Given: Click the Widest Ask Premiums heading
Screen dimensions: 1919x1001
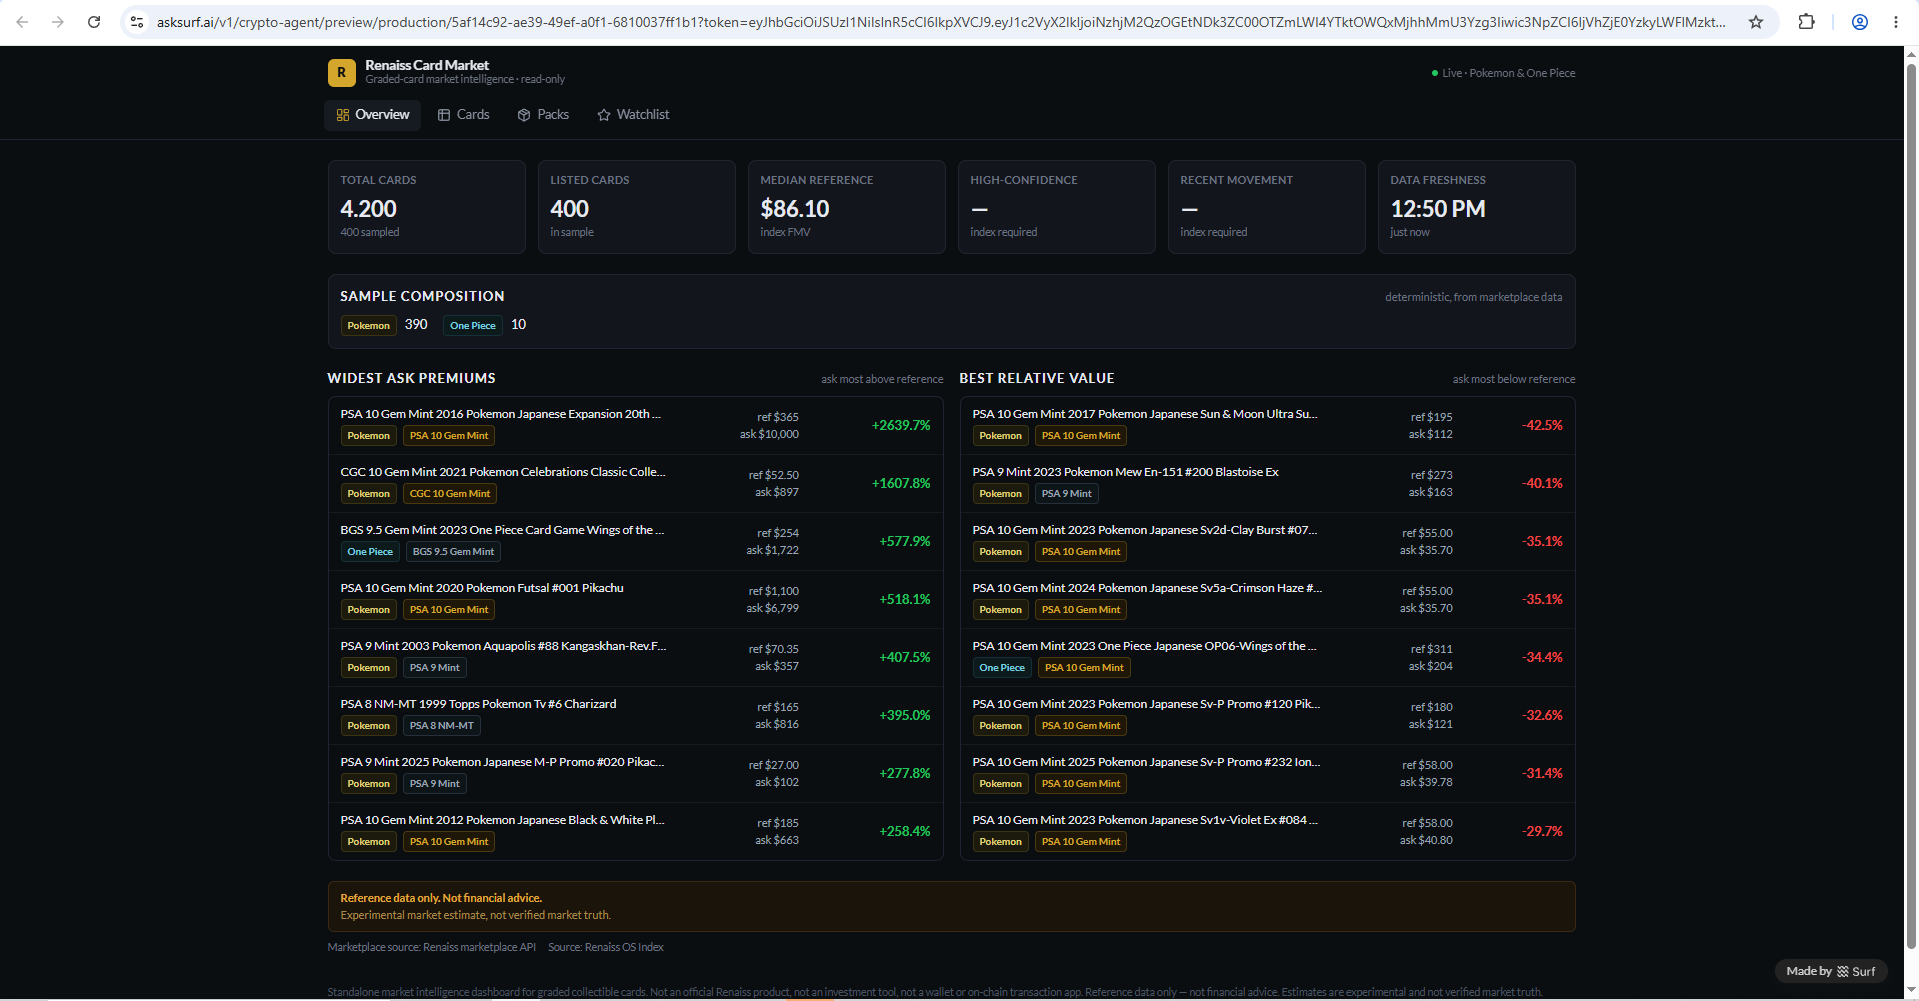Looking at the screenshot, I should point(412,378).
